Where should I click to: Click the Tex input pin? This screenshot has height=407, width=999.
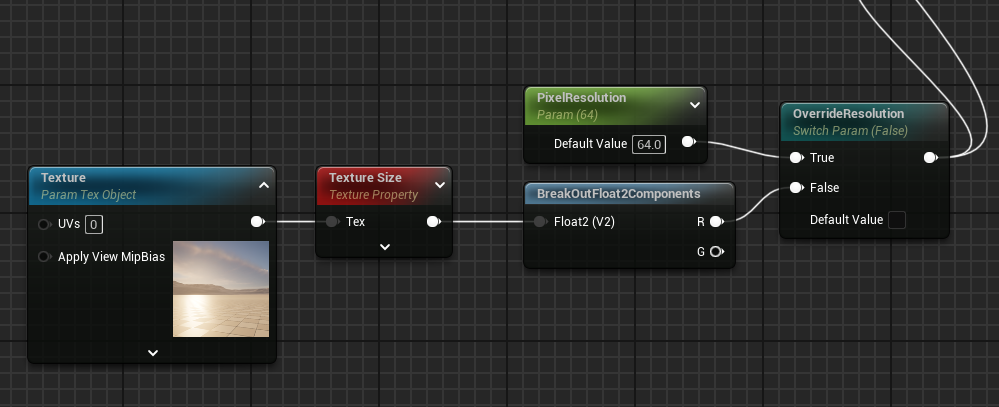tap(333, 222)
